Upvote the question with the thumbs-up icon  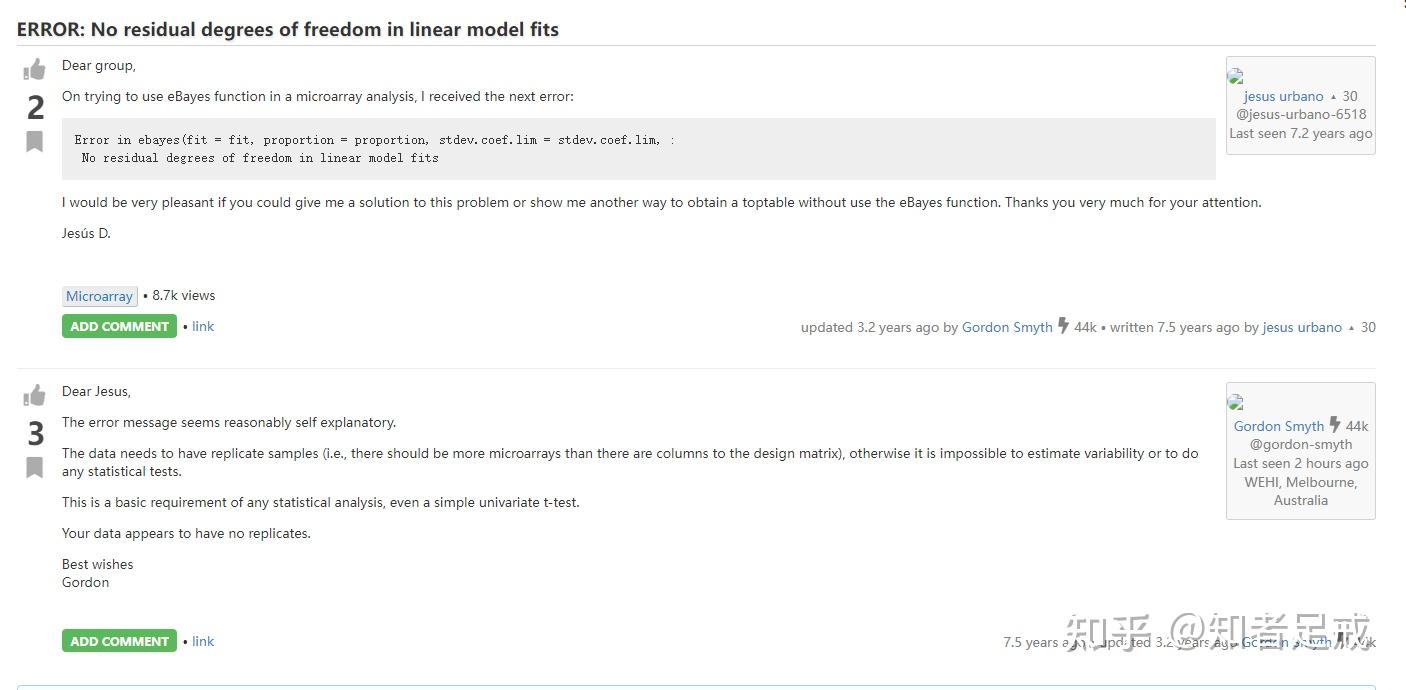pos(34,68)
